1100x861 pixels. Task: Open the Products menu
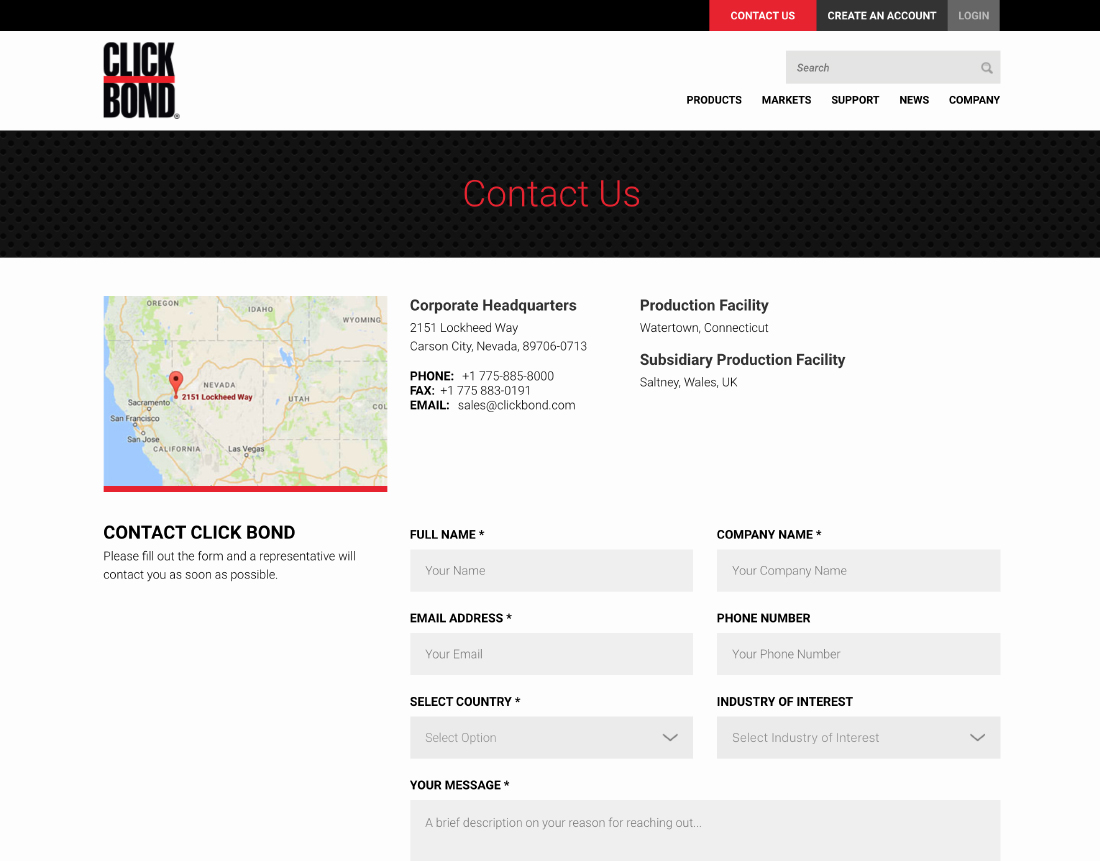pyautogui.click(x=713, y=100)
